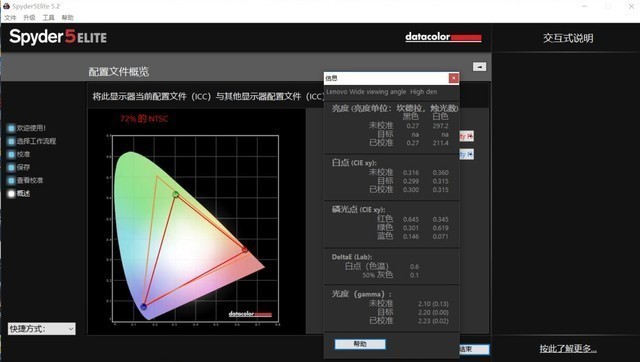Click the 光度 (gamma) heading

tap(362, 294)
